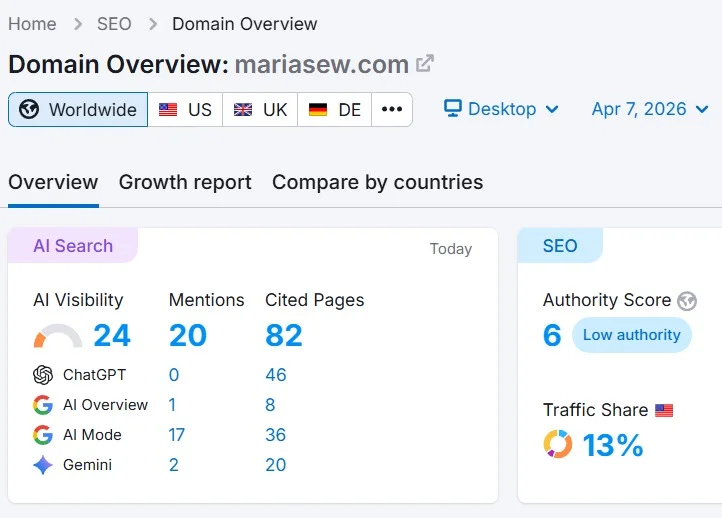Go to Home breadcrumb link
The width and height of the screenshot is (722, 518).
(32, 24)
